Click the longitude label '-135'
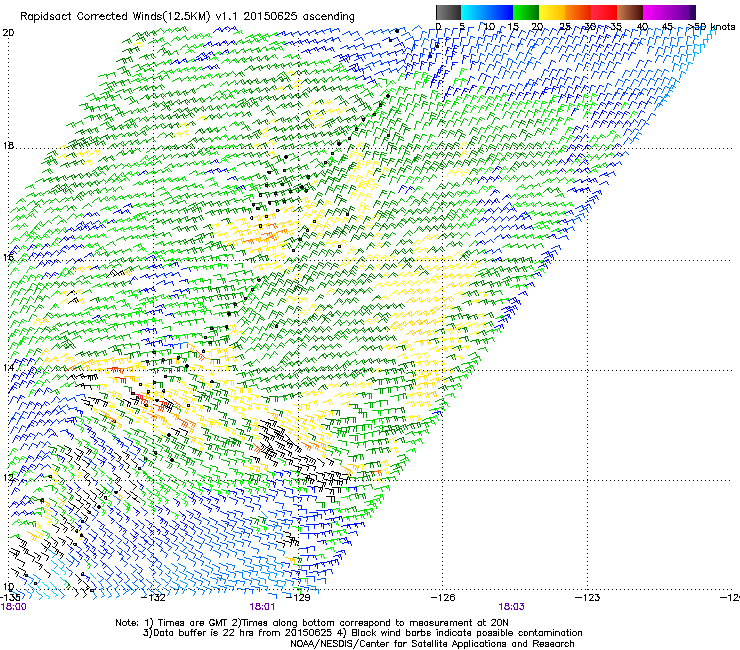 coord(10,597)
